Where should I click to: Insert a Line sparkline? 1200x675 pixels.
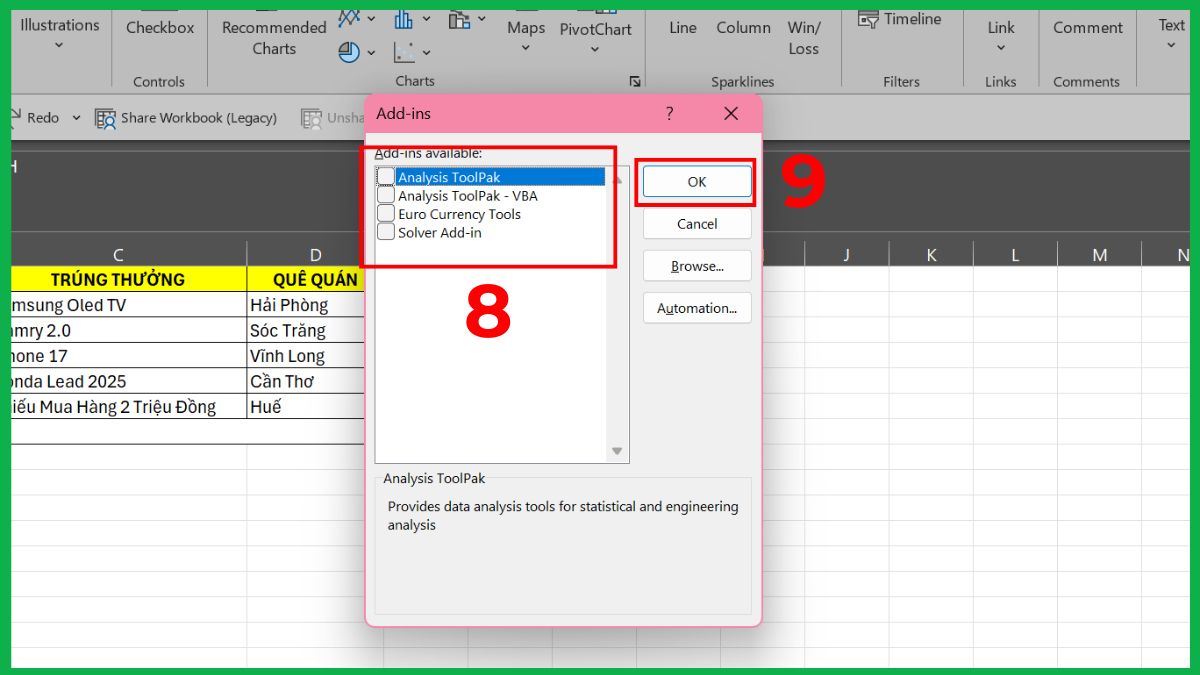pyautogui.click(x=682, y=28)
